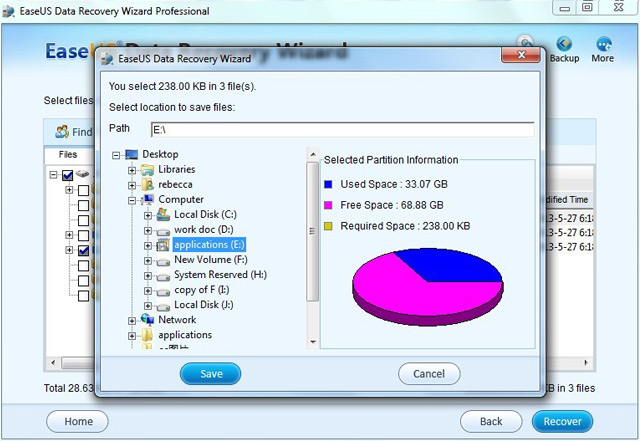The height and width of the screenshot is (441, 640).
Task: Click the Computer icon in tree
Action: (147, 199)
